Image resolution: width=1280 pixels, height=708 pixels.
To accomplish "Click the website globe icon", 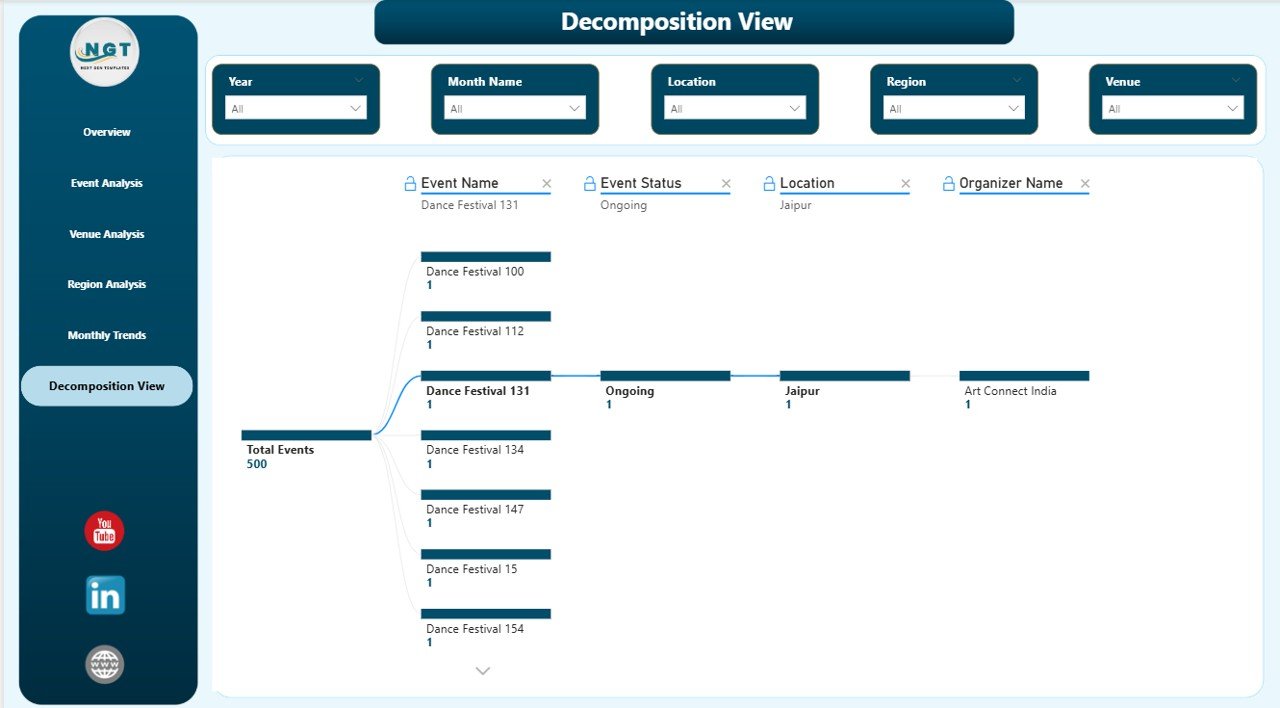I will 104,664.
